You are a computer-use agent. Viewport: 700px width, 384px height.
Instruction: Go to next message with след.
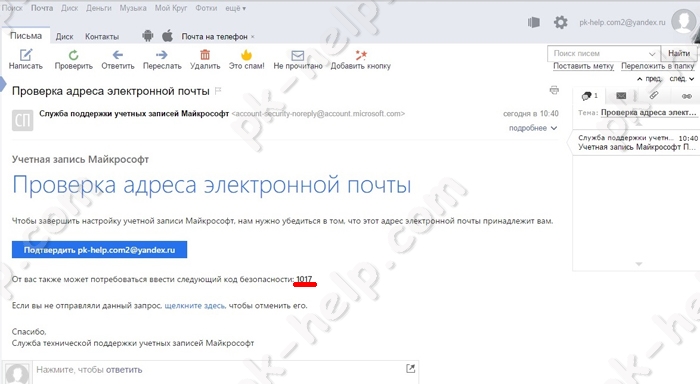682,79
